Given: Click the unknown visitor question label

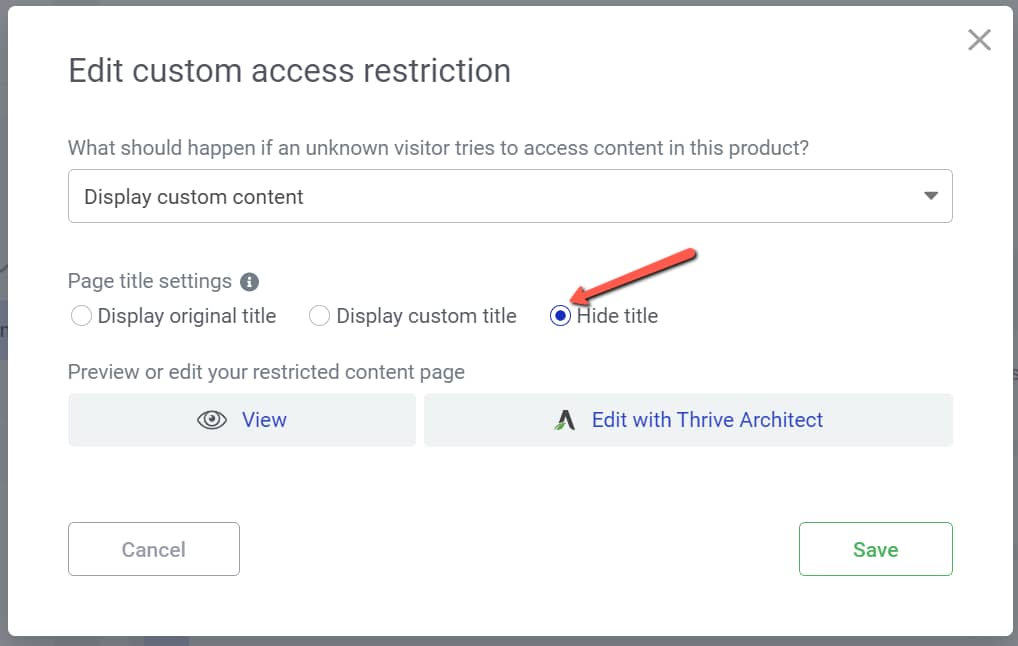Looking at the screenshot, I should (x=438, y=148).
